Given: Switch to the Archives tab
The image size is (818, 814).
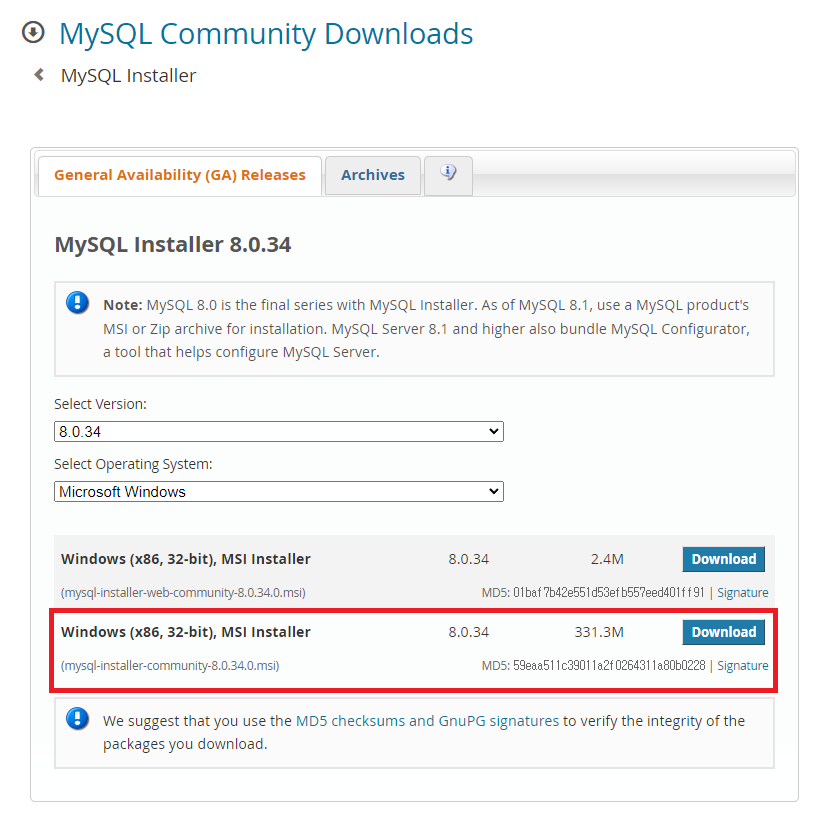Looking at the screenshot, I should pyautogui.click(x=372, y=175).
